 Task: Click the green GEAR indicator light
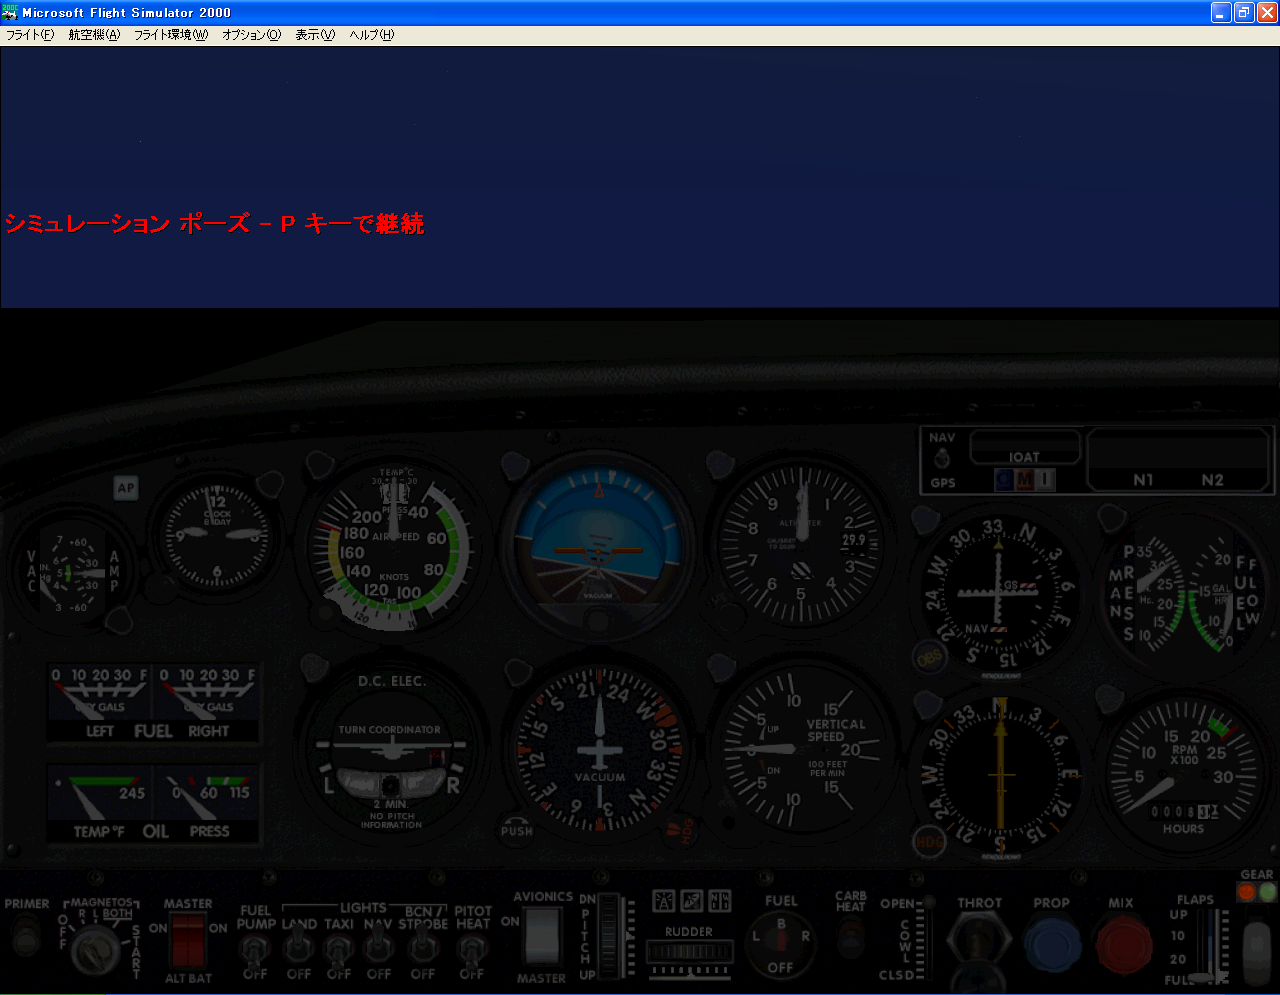click(1268, 892)
